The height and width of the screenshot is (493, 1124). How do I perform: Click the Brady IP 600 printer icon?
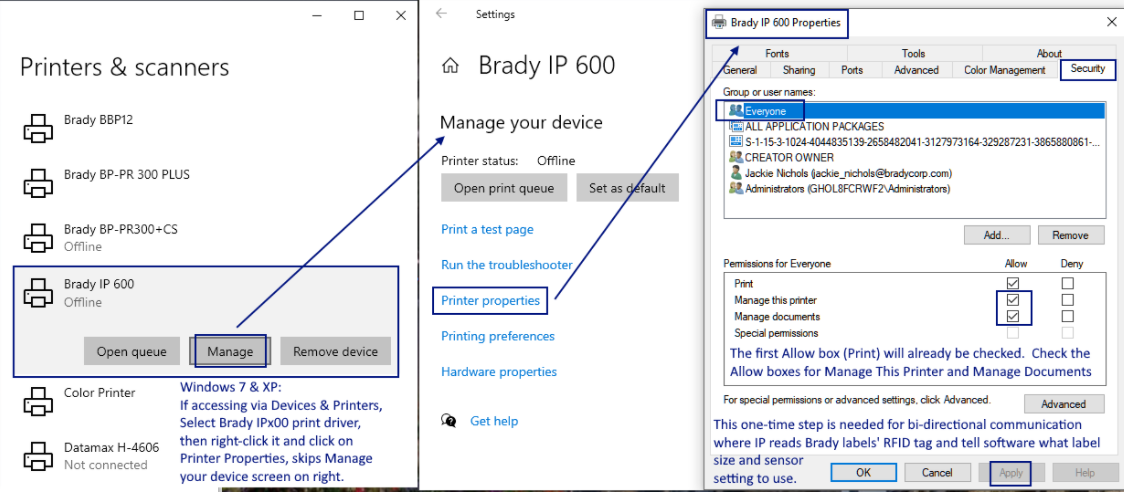(x=37, y=292)
